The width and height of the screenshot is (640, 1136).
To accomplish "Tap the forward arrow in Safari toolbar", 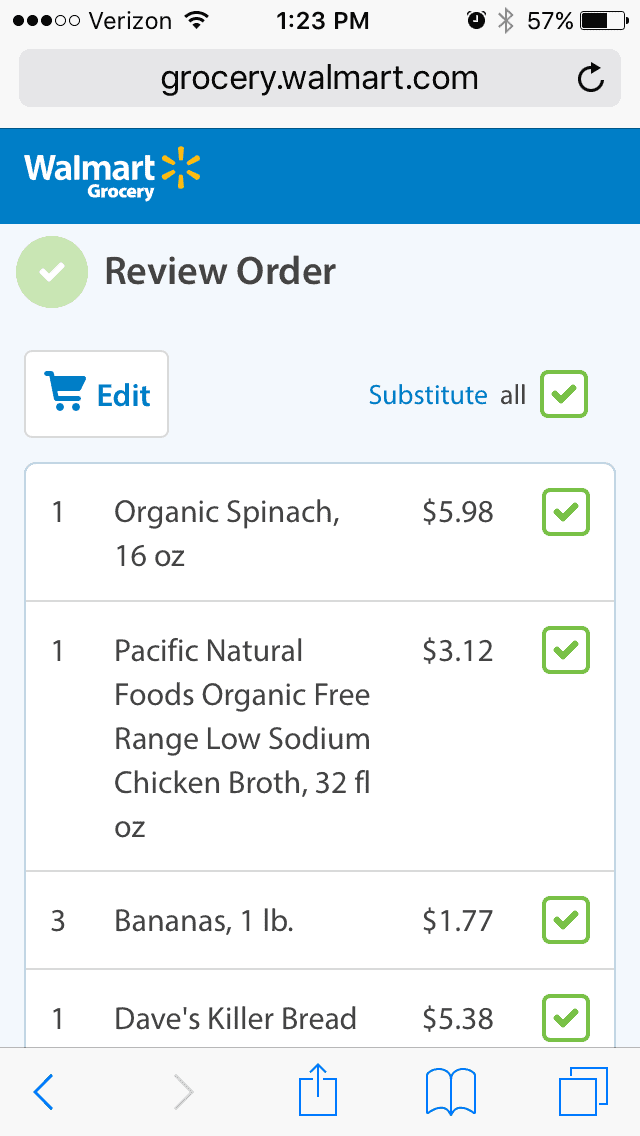I will pos(184,1092).
